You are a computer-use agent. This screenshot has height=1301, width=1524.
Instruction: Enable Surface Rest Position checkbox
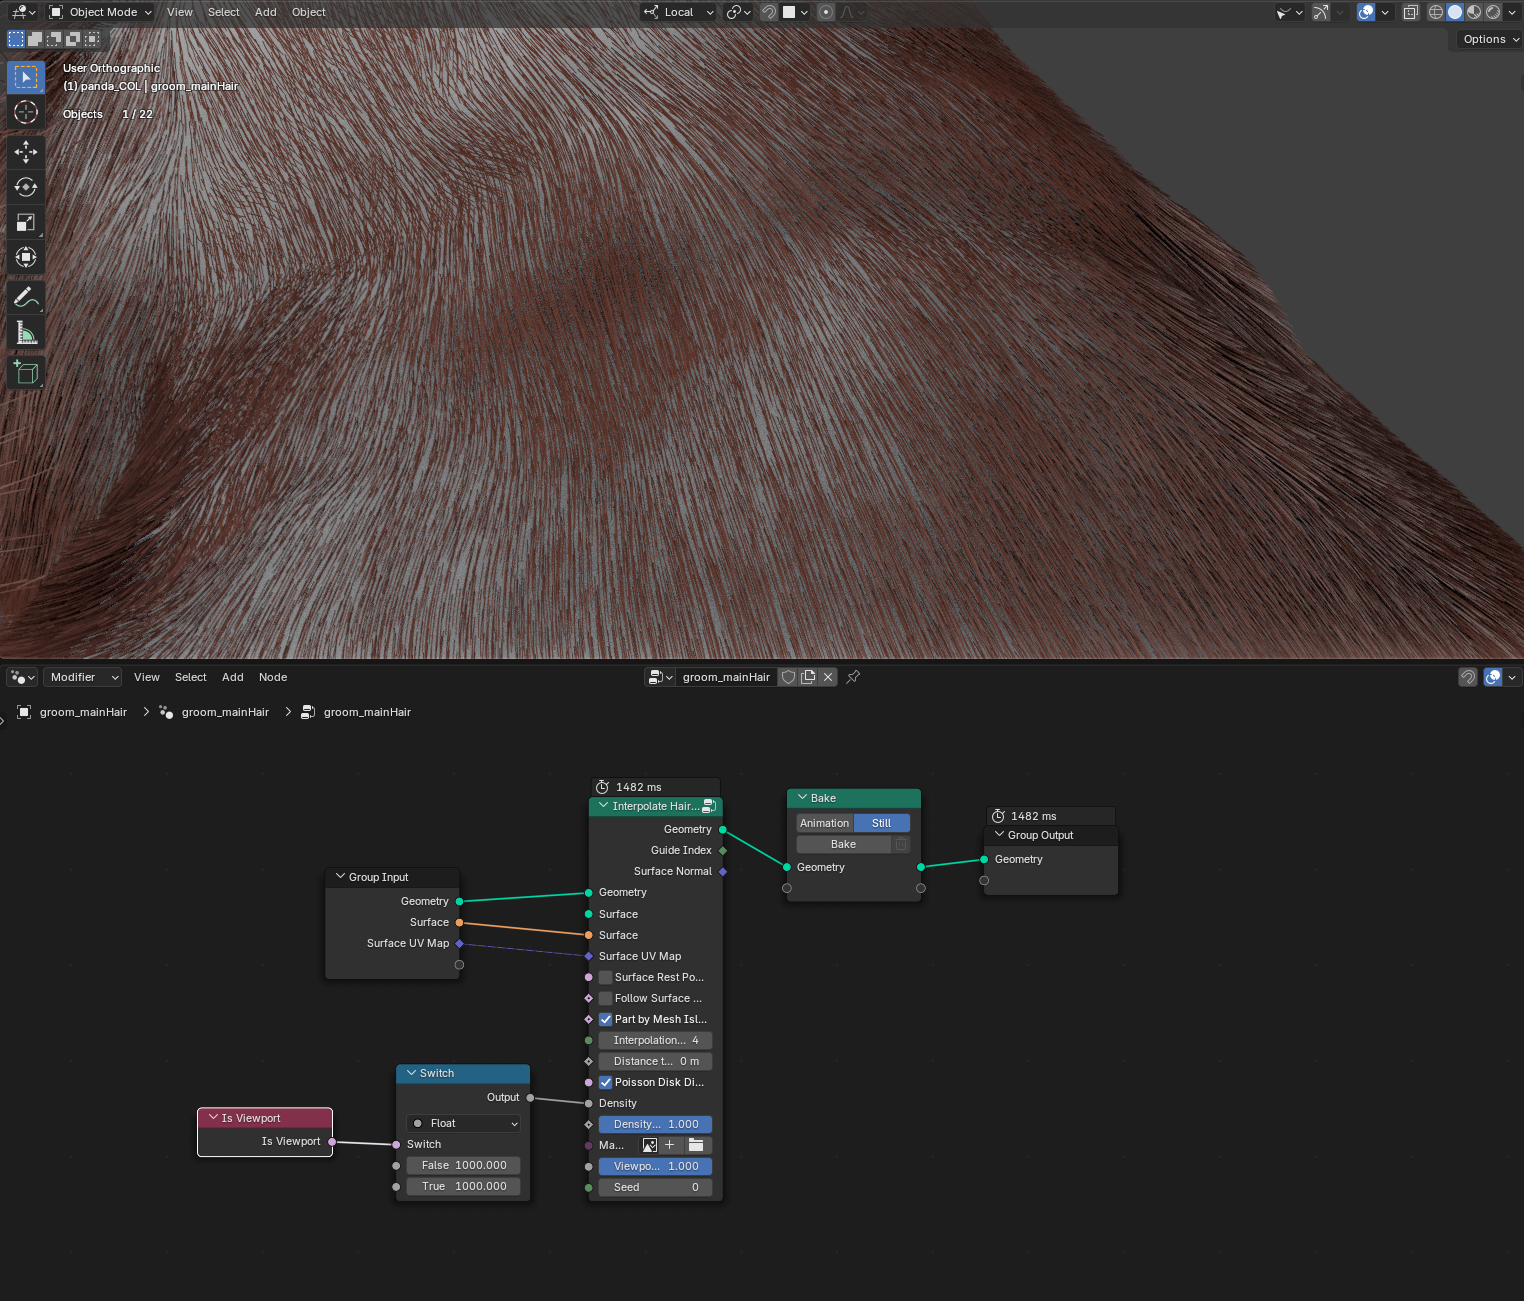click(x=606, y=977)
